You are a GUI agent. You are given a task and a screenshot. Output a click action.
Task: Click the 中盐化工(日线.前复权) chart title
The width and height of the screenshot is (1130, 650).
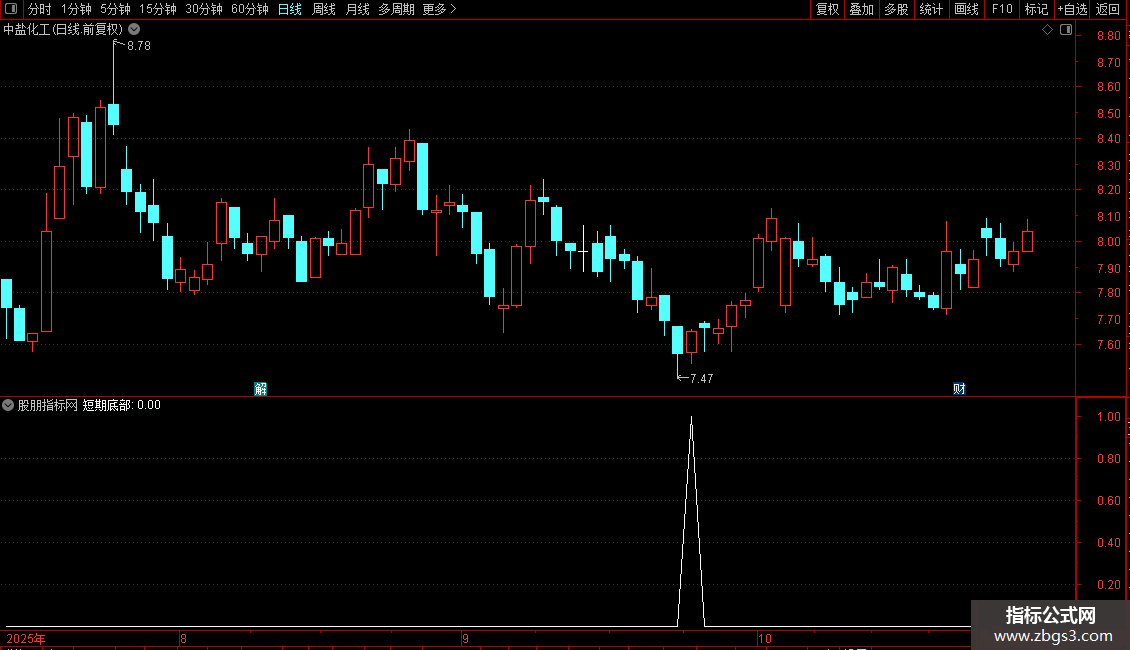pos(63,30)
